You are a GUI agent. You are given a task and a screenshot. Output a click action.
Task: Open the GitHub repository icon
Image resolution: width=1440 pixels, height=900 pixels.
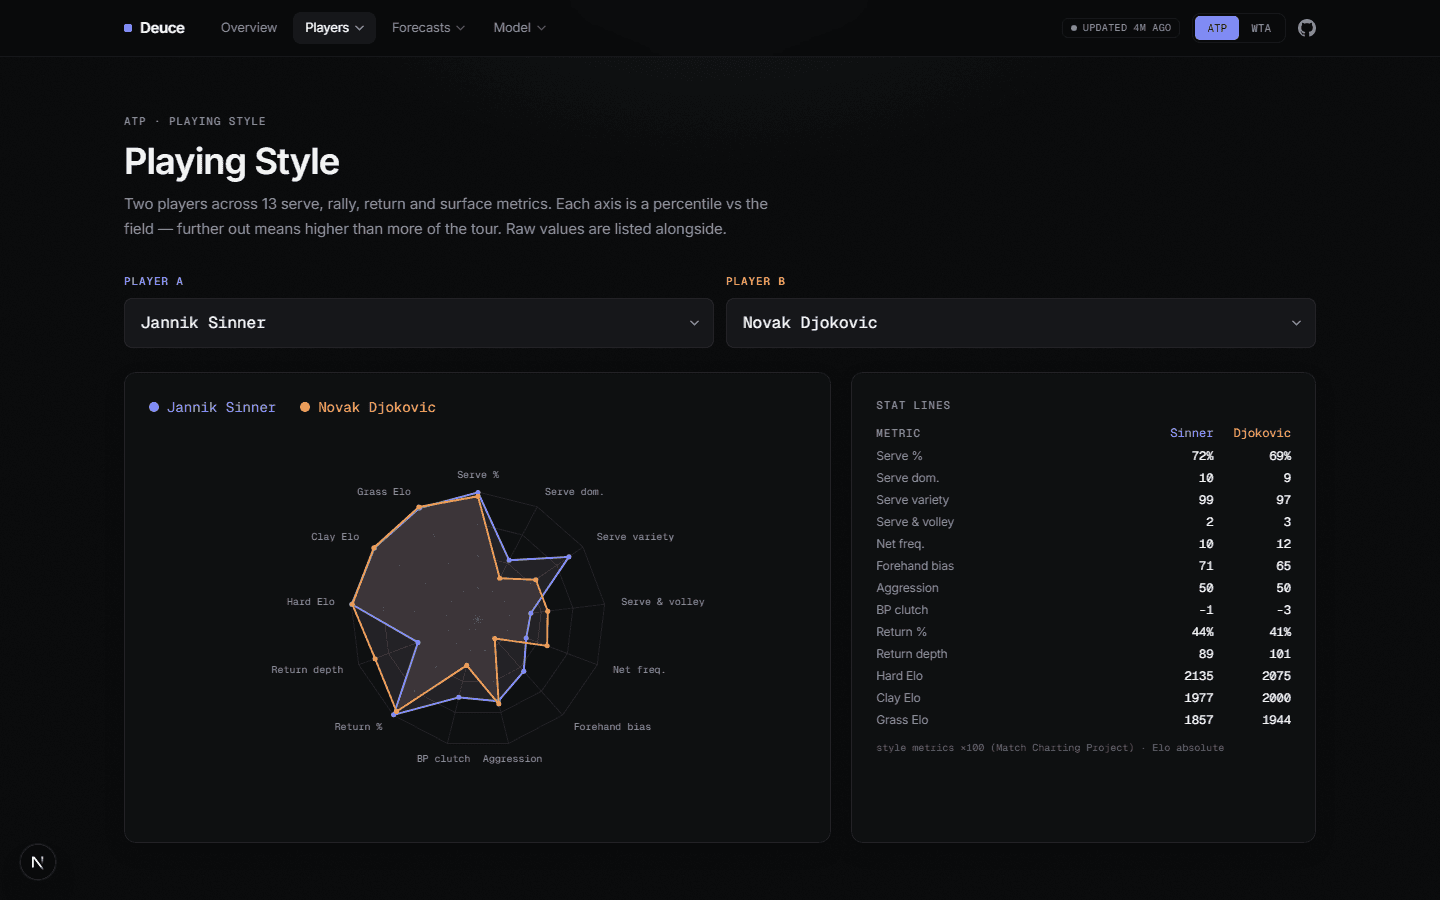coord(1307,28)
